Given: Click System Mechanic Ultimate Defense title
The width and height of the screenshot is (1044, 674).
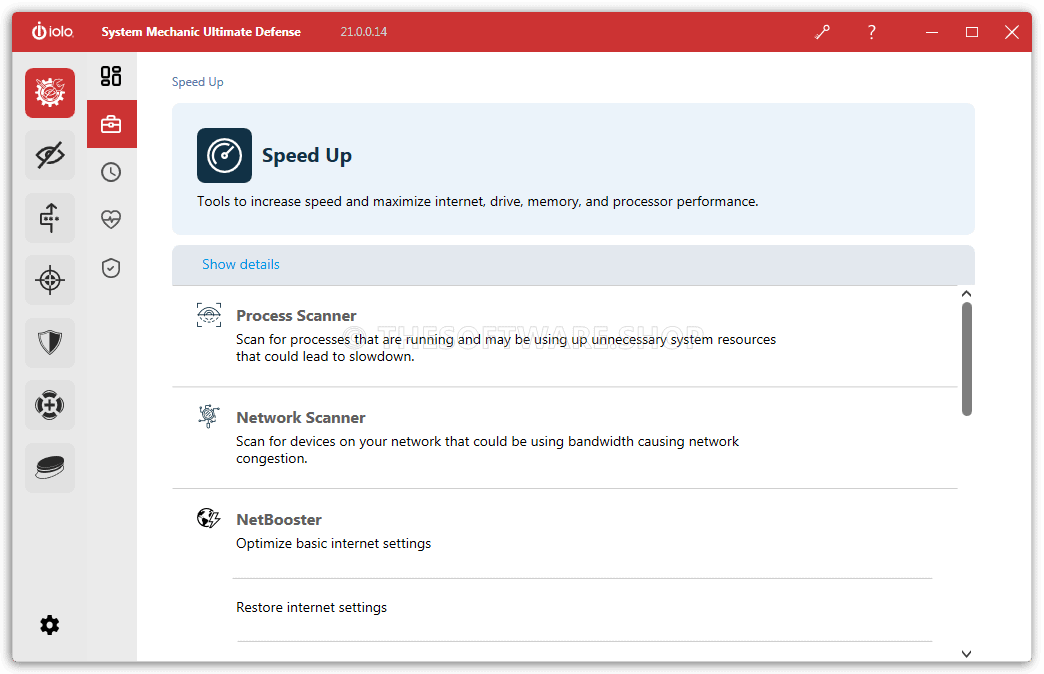Looking at the screenshot, I should [x=201, y=32].
